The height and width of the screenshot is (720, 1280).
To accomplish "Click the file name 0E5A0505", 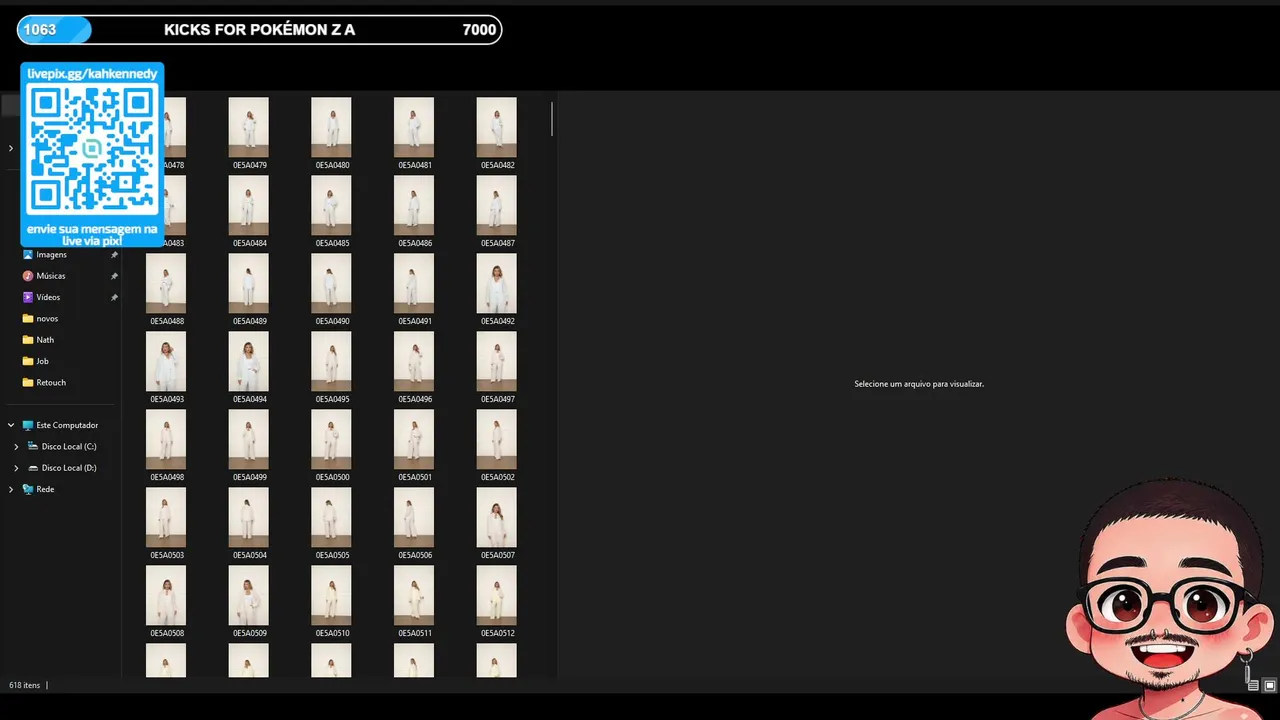I will 332,555.
